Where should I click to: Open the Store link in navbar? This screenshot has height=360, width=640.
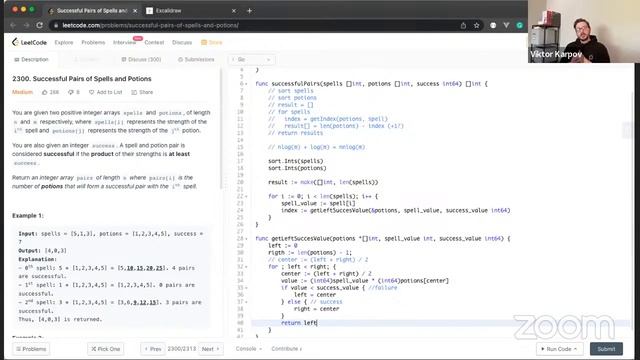(211, 42)
